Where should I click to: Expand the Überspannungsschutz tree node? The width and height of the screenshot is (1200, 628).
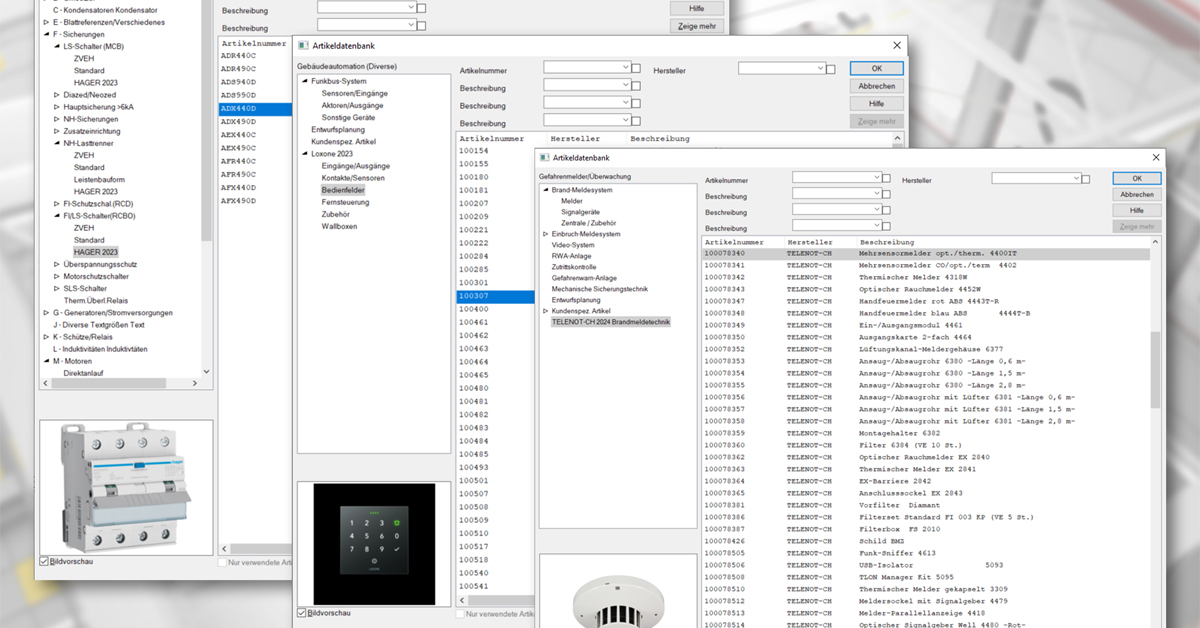click(56, 264)
